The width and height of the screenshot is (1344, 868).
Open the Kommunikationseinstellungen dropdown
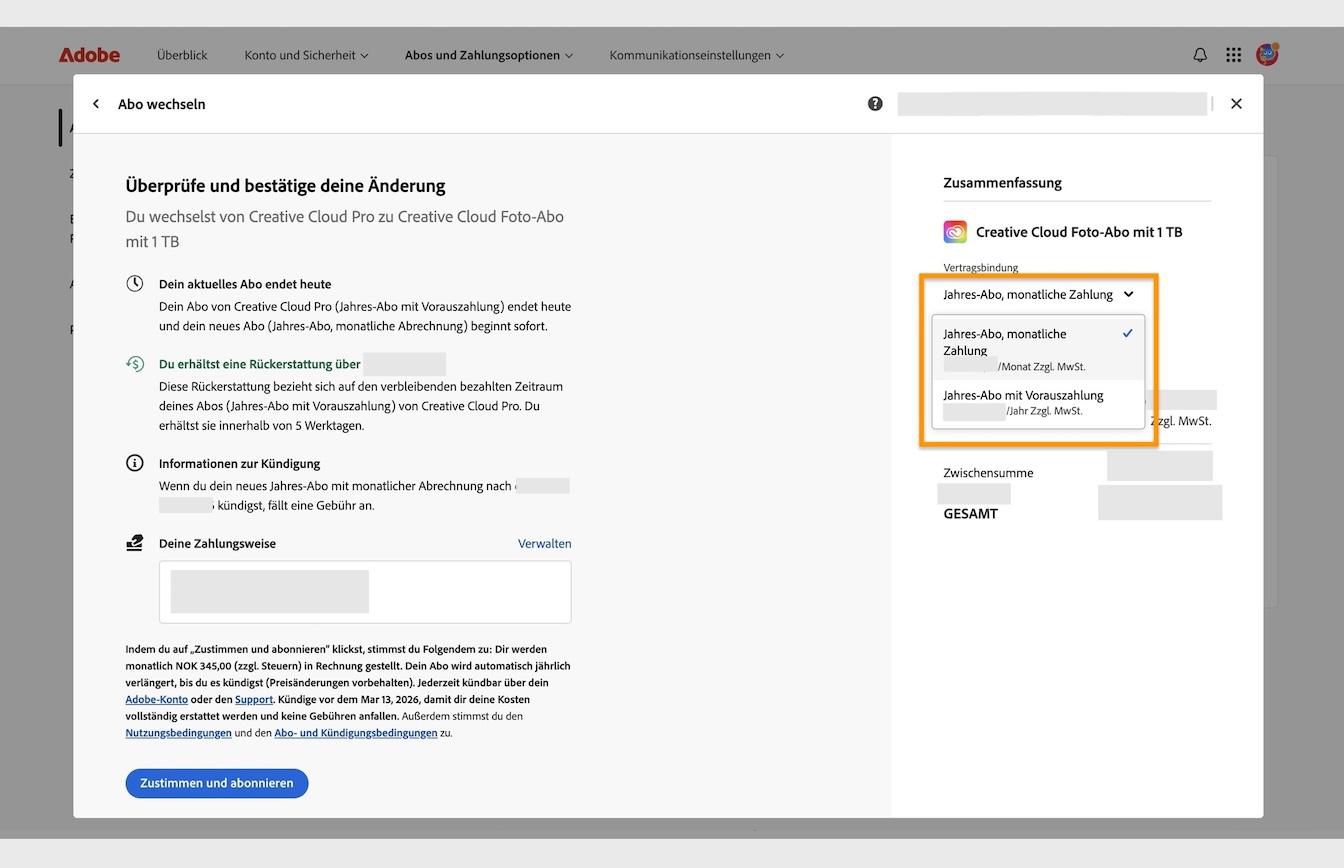click(696, 55)
